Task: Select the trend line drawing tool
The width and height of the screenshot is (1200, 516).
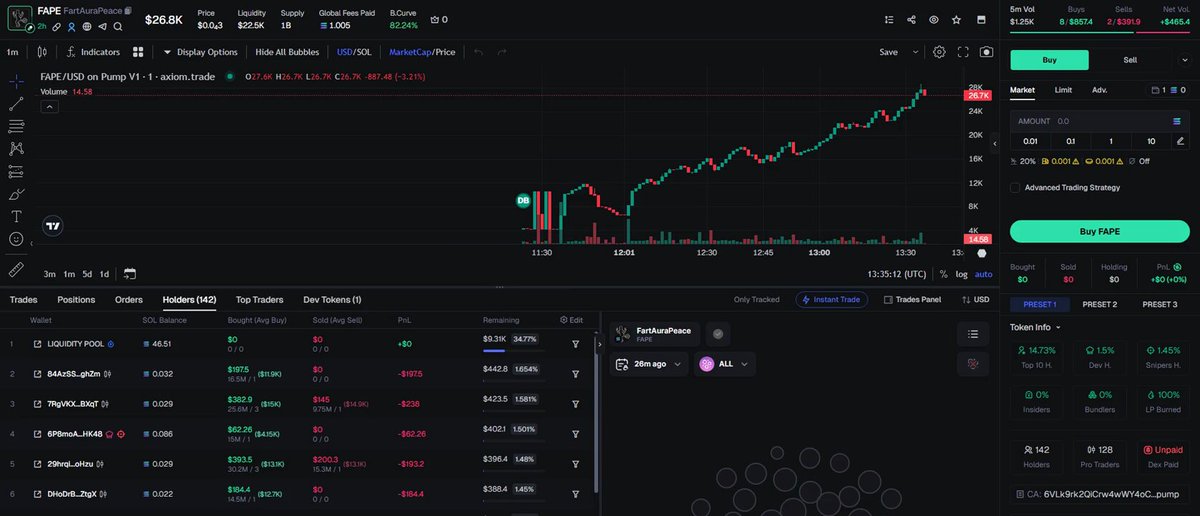Action: tap(17, 103)
